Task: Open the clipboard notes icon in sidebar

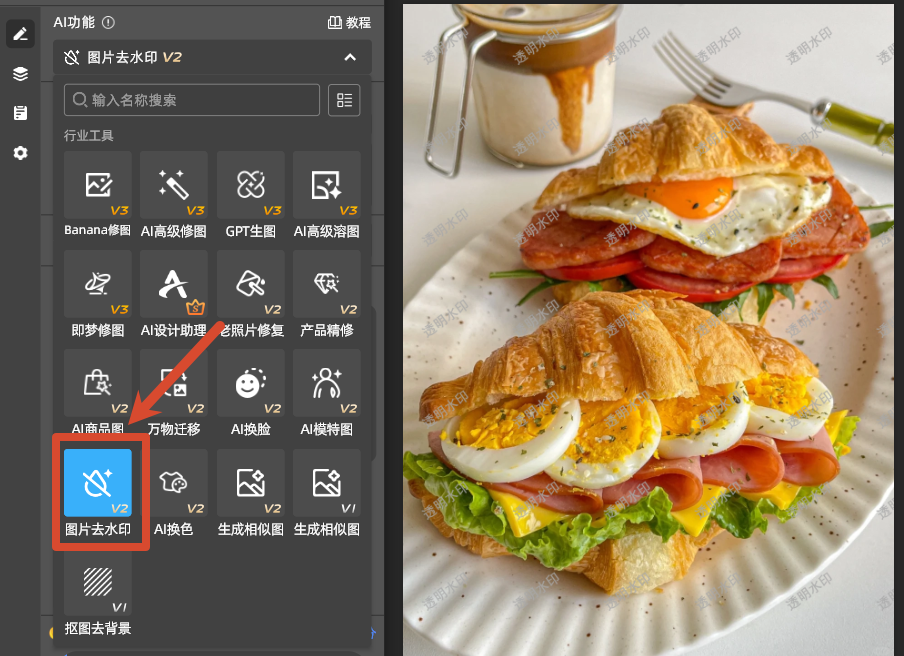Action: coord(20,113)
